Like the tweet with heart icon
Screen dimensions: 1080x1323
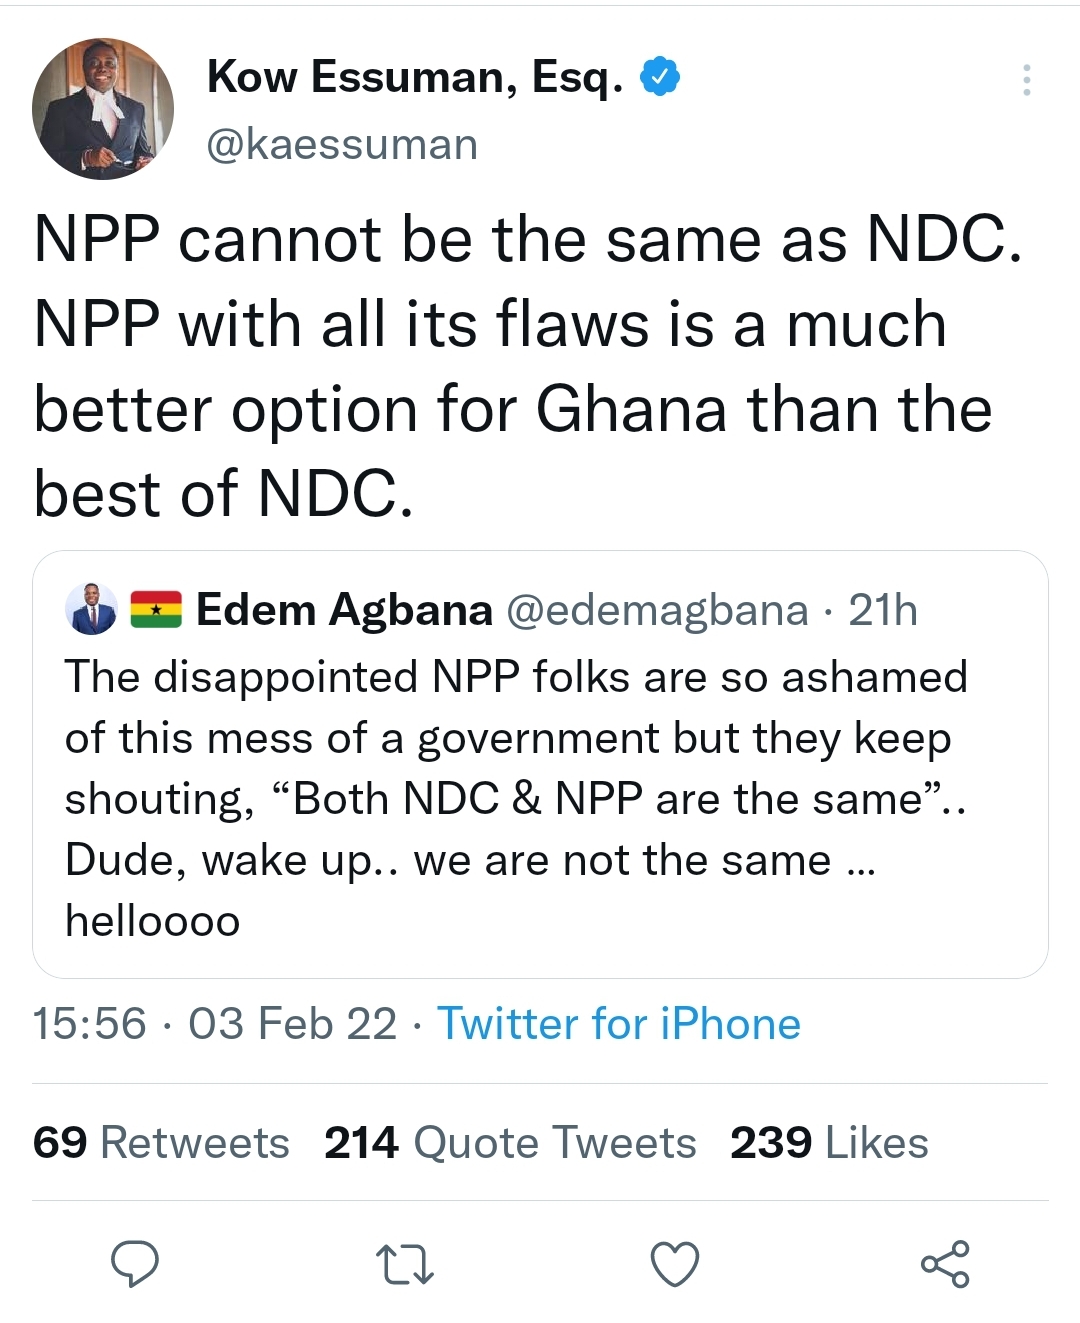[675, 1264]
